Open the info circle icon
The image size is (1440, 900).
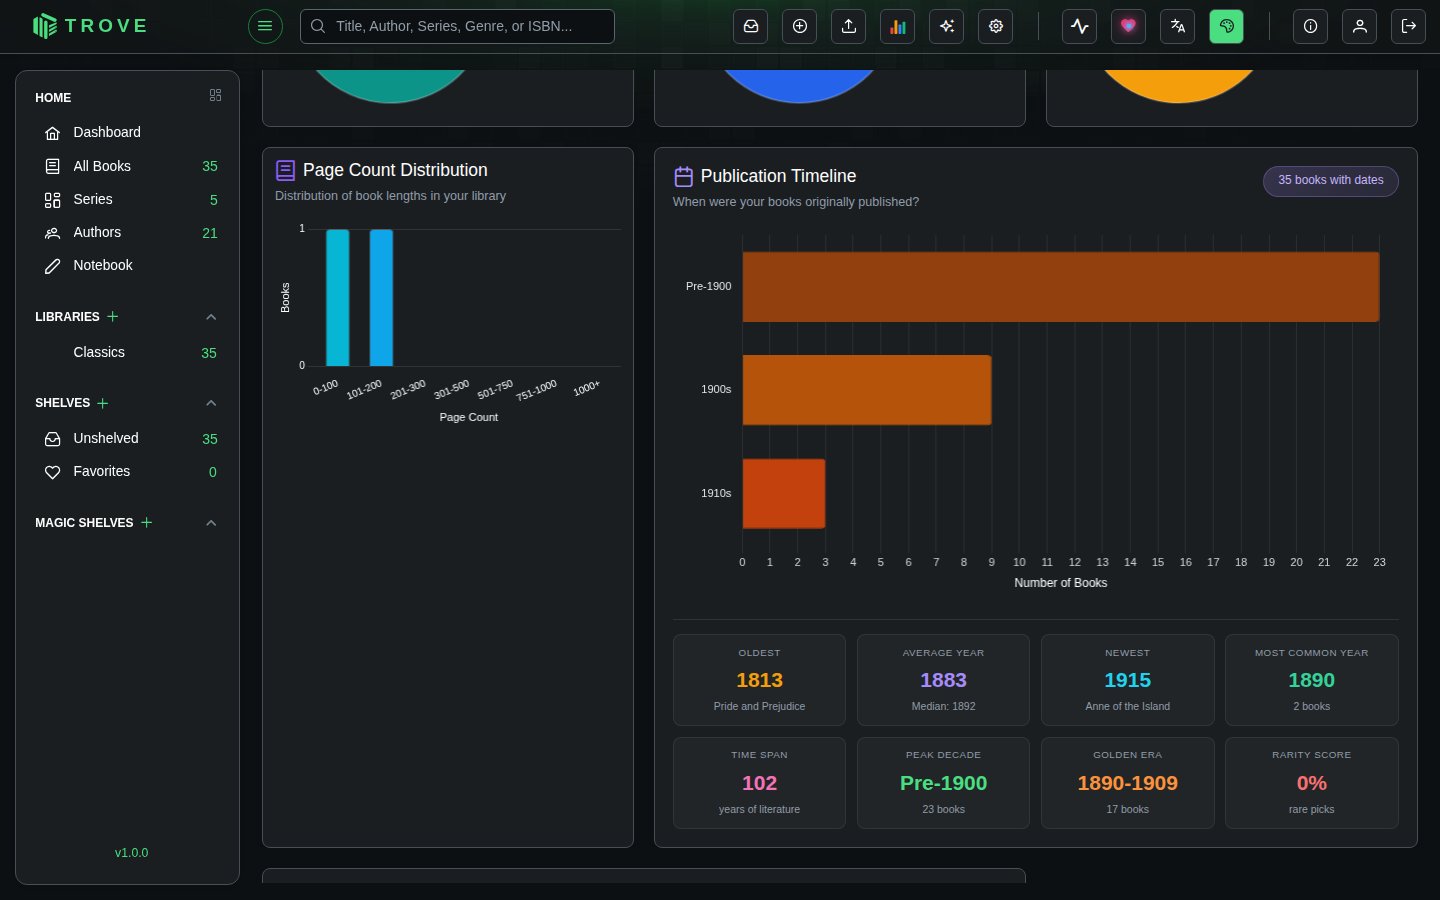tap(1310, 26)
